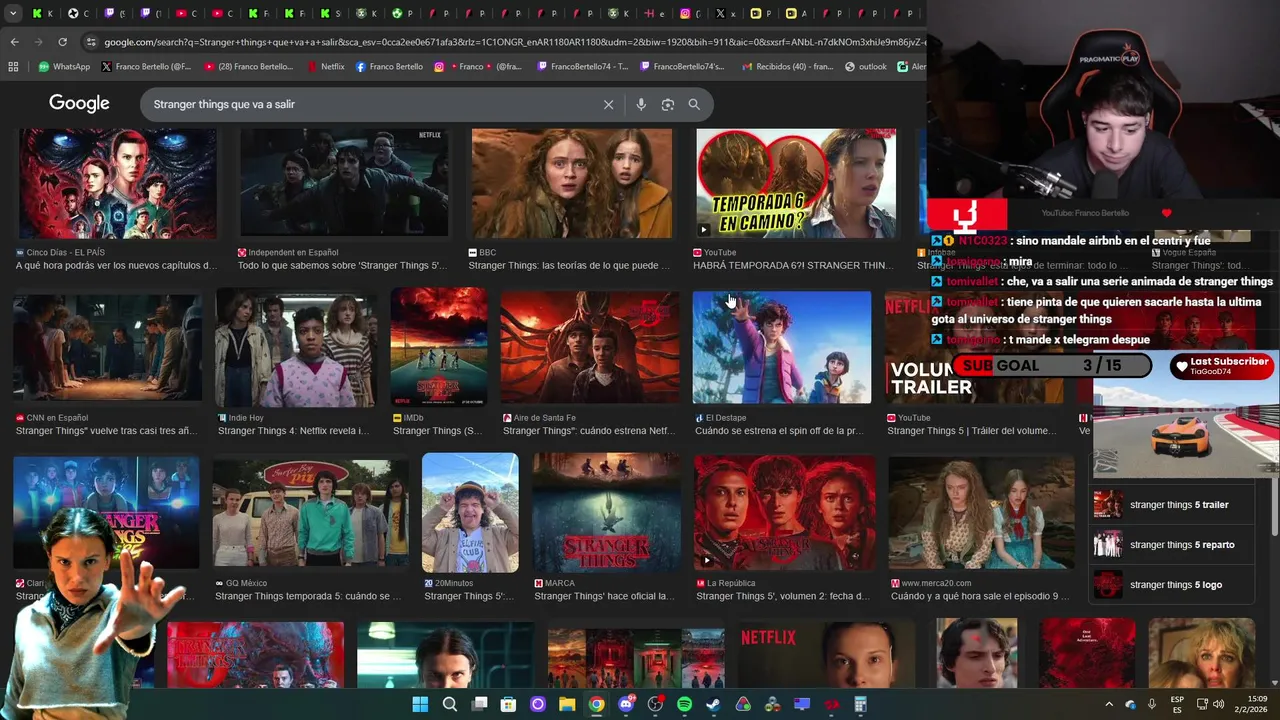Open 'Todo lo que sabemos sobre Stranger Things 5' link

click(x=343, y=266)
